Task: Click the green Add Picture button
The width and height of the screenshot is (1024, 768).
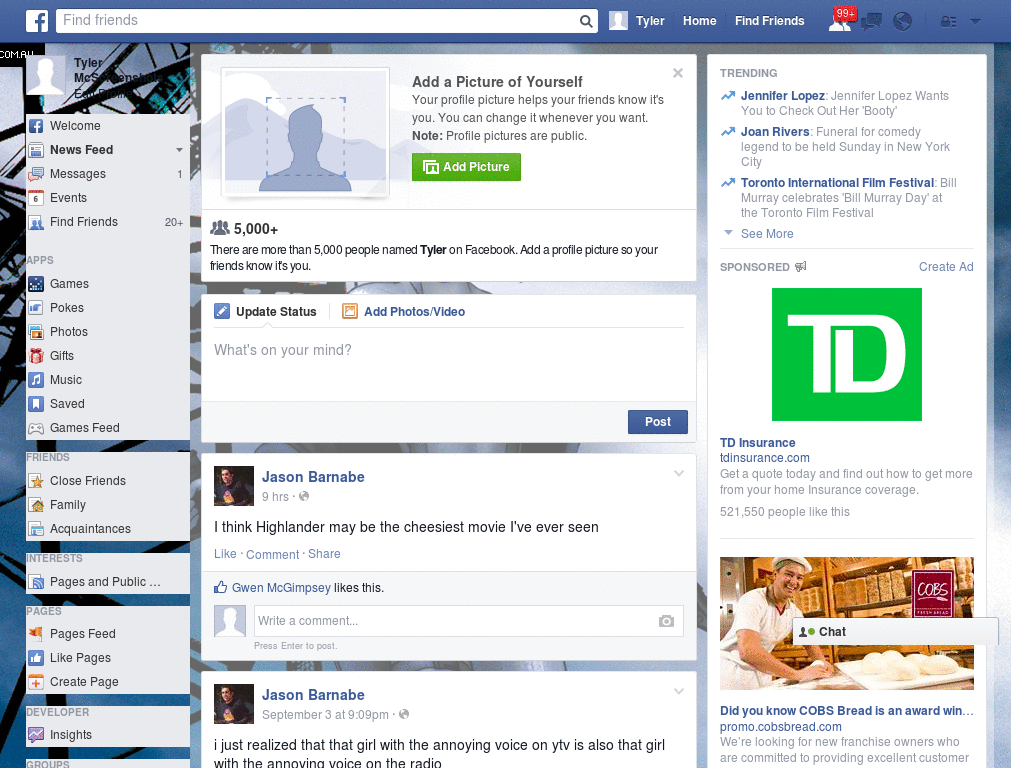Action: (x=466, y=167)
